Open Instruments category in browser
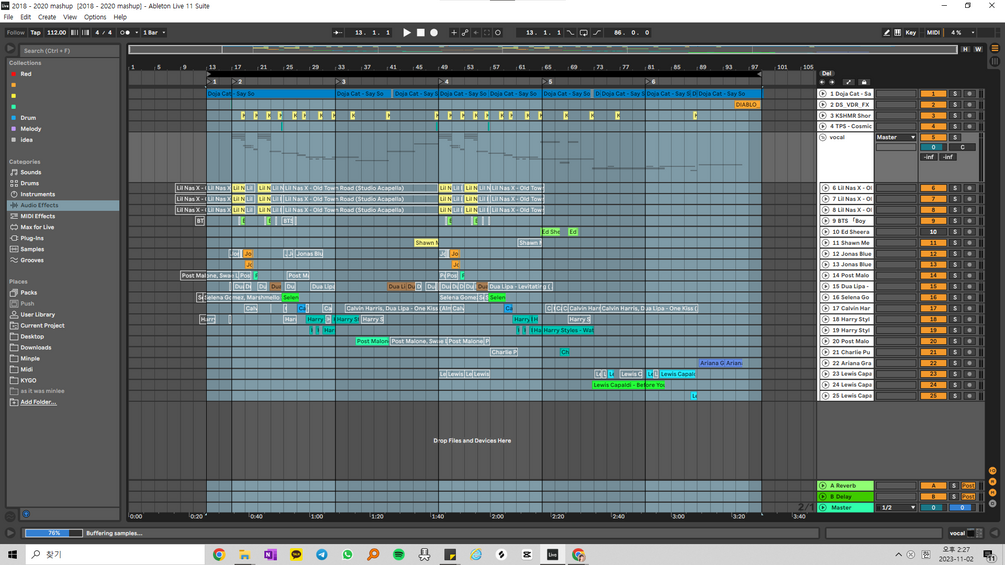The height and width of the screenshot is (565, 1005). (37, 194)
